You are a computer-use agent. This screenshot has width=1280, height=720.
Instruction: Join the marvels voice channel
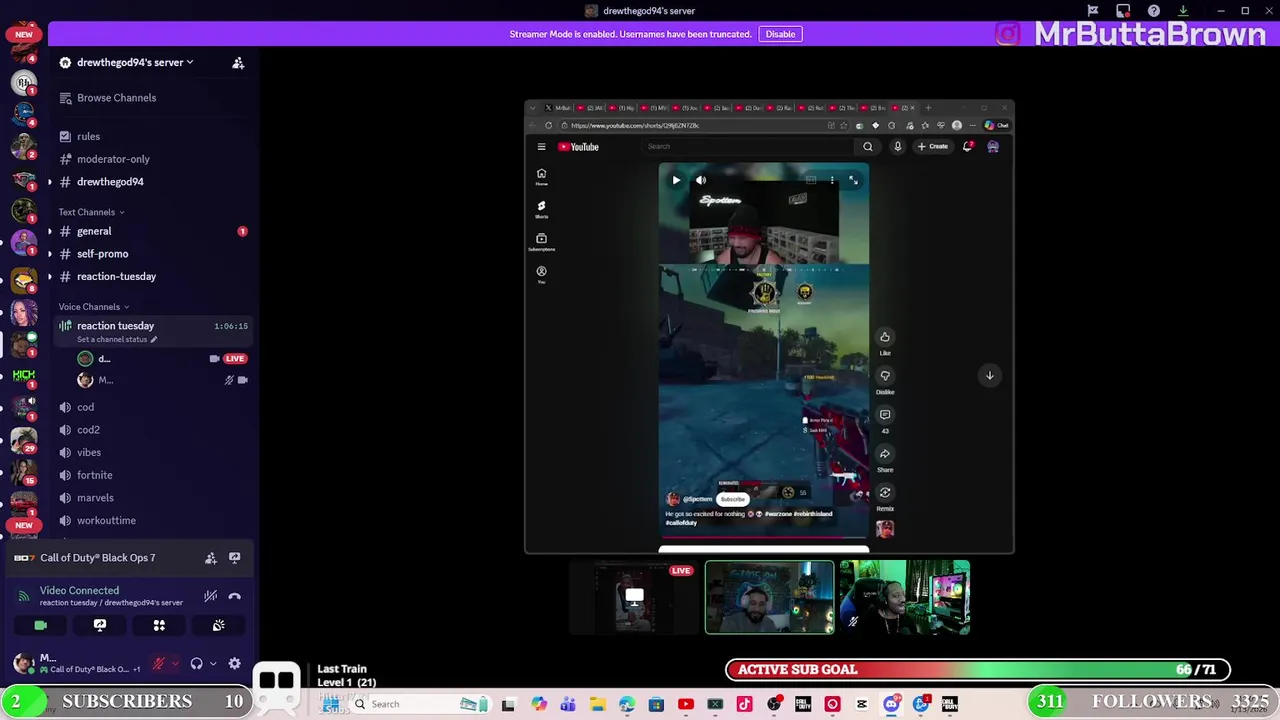[95, 498]
